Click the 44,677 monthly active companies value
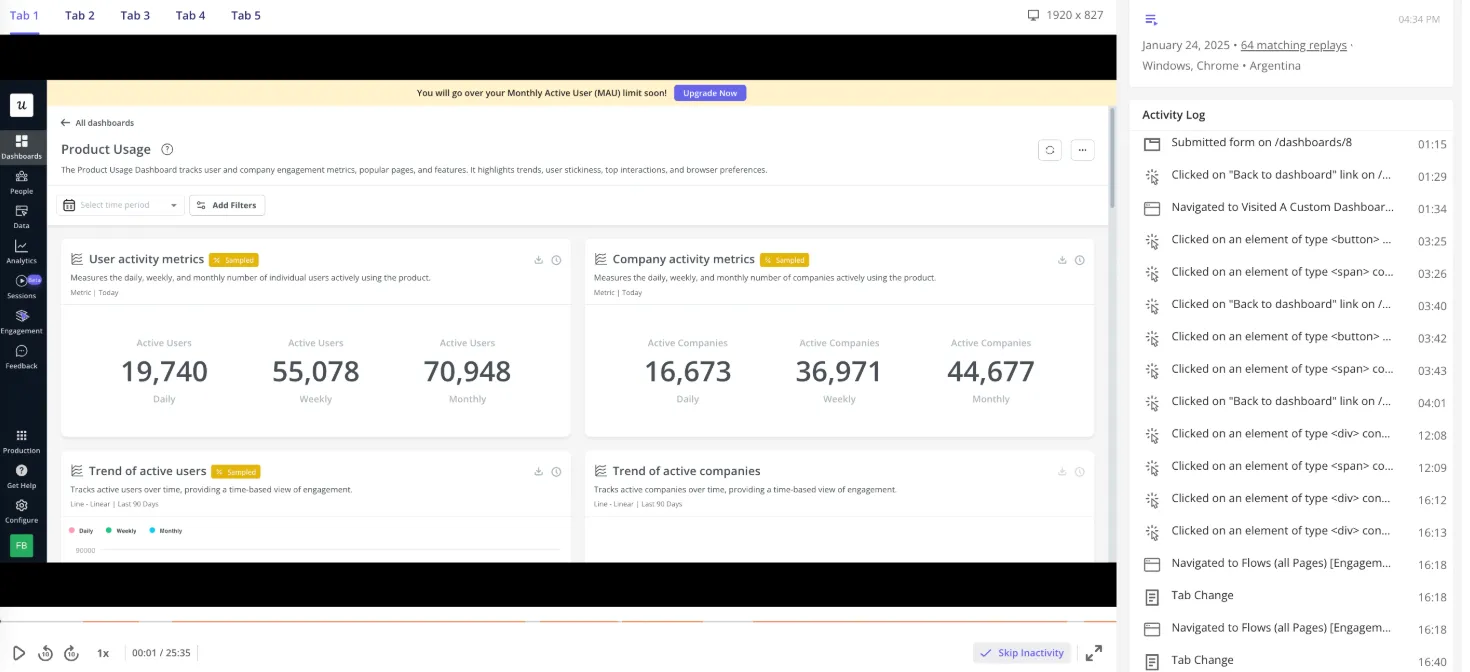The width and height of the screenshot is (1470, 672). pyautogui.click(x=991, y=372)
